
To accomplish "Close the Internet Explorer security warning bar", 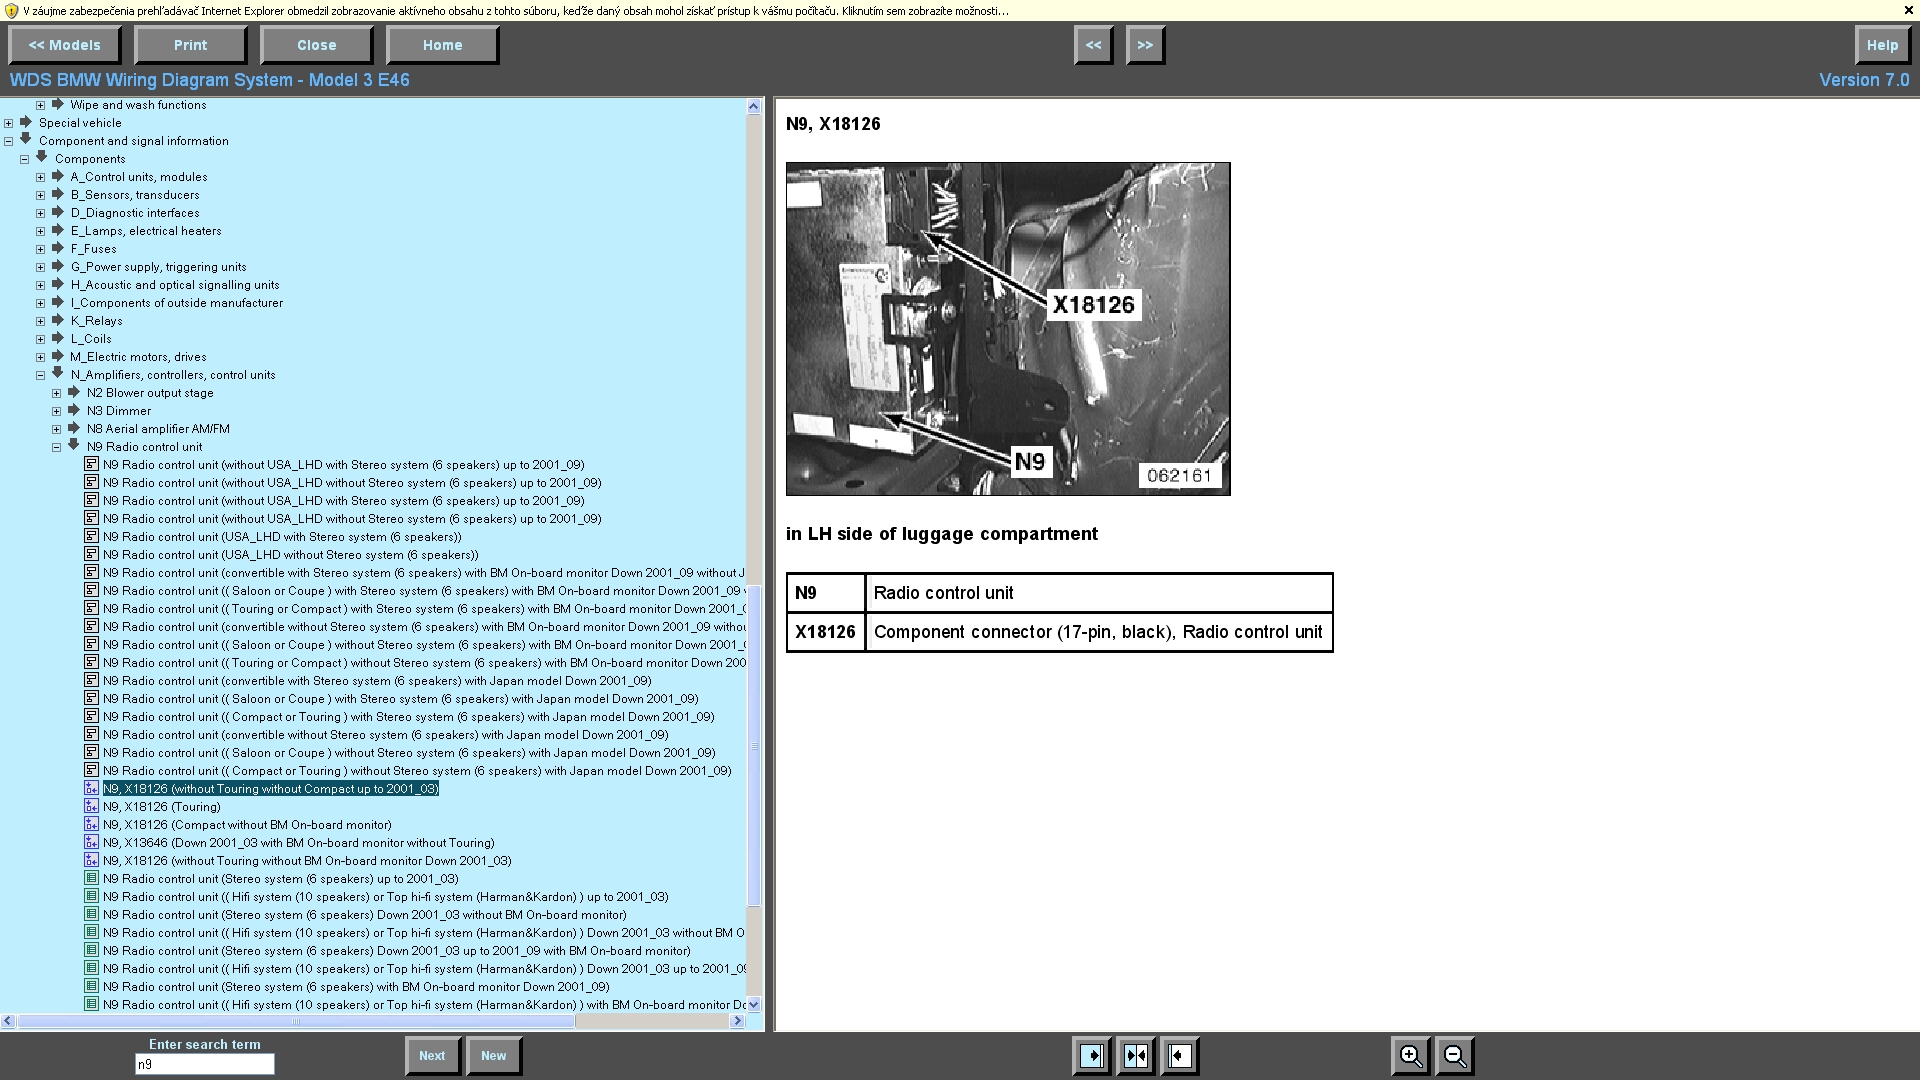I will click(1908, 10).
